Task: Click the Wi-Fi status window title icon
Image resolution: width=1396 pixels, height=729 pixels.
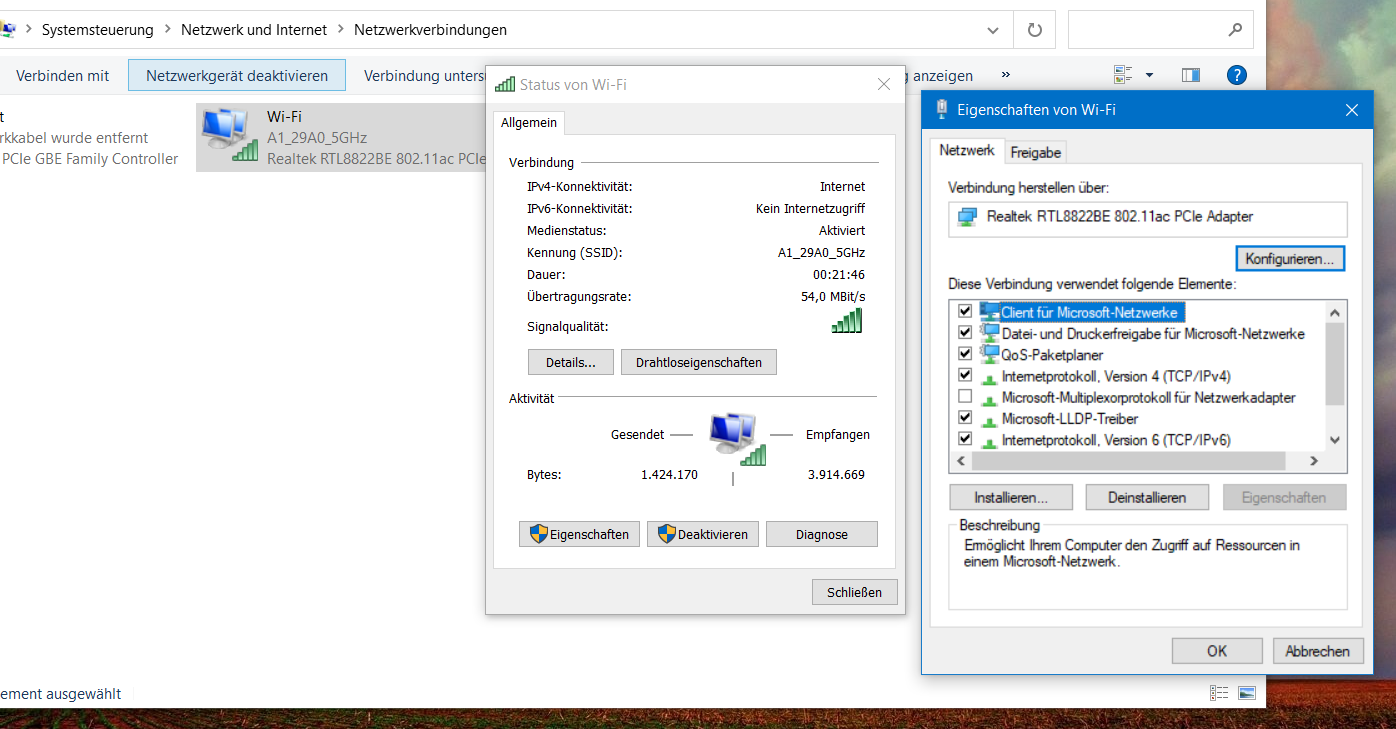Action: [x=505, y=85]
